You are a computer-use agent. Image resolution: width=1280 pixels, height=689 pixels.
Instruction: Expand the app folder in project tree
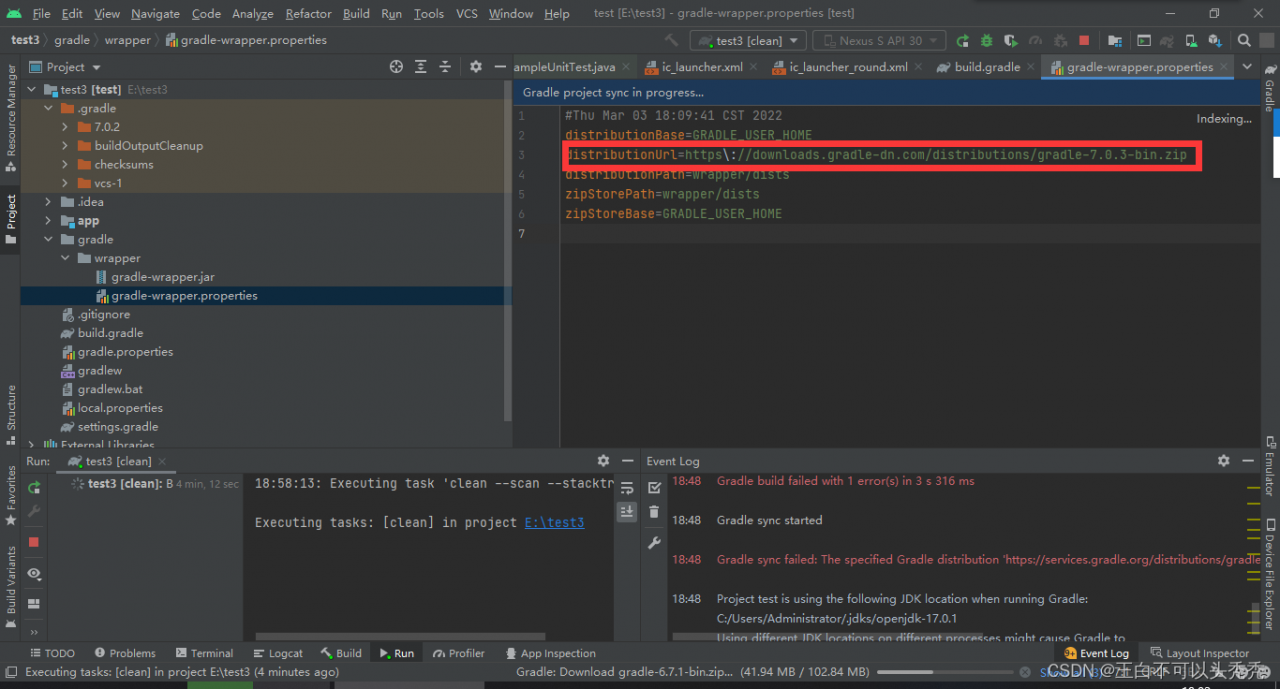point(48,221)
